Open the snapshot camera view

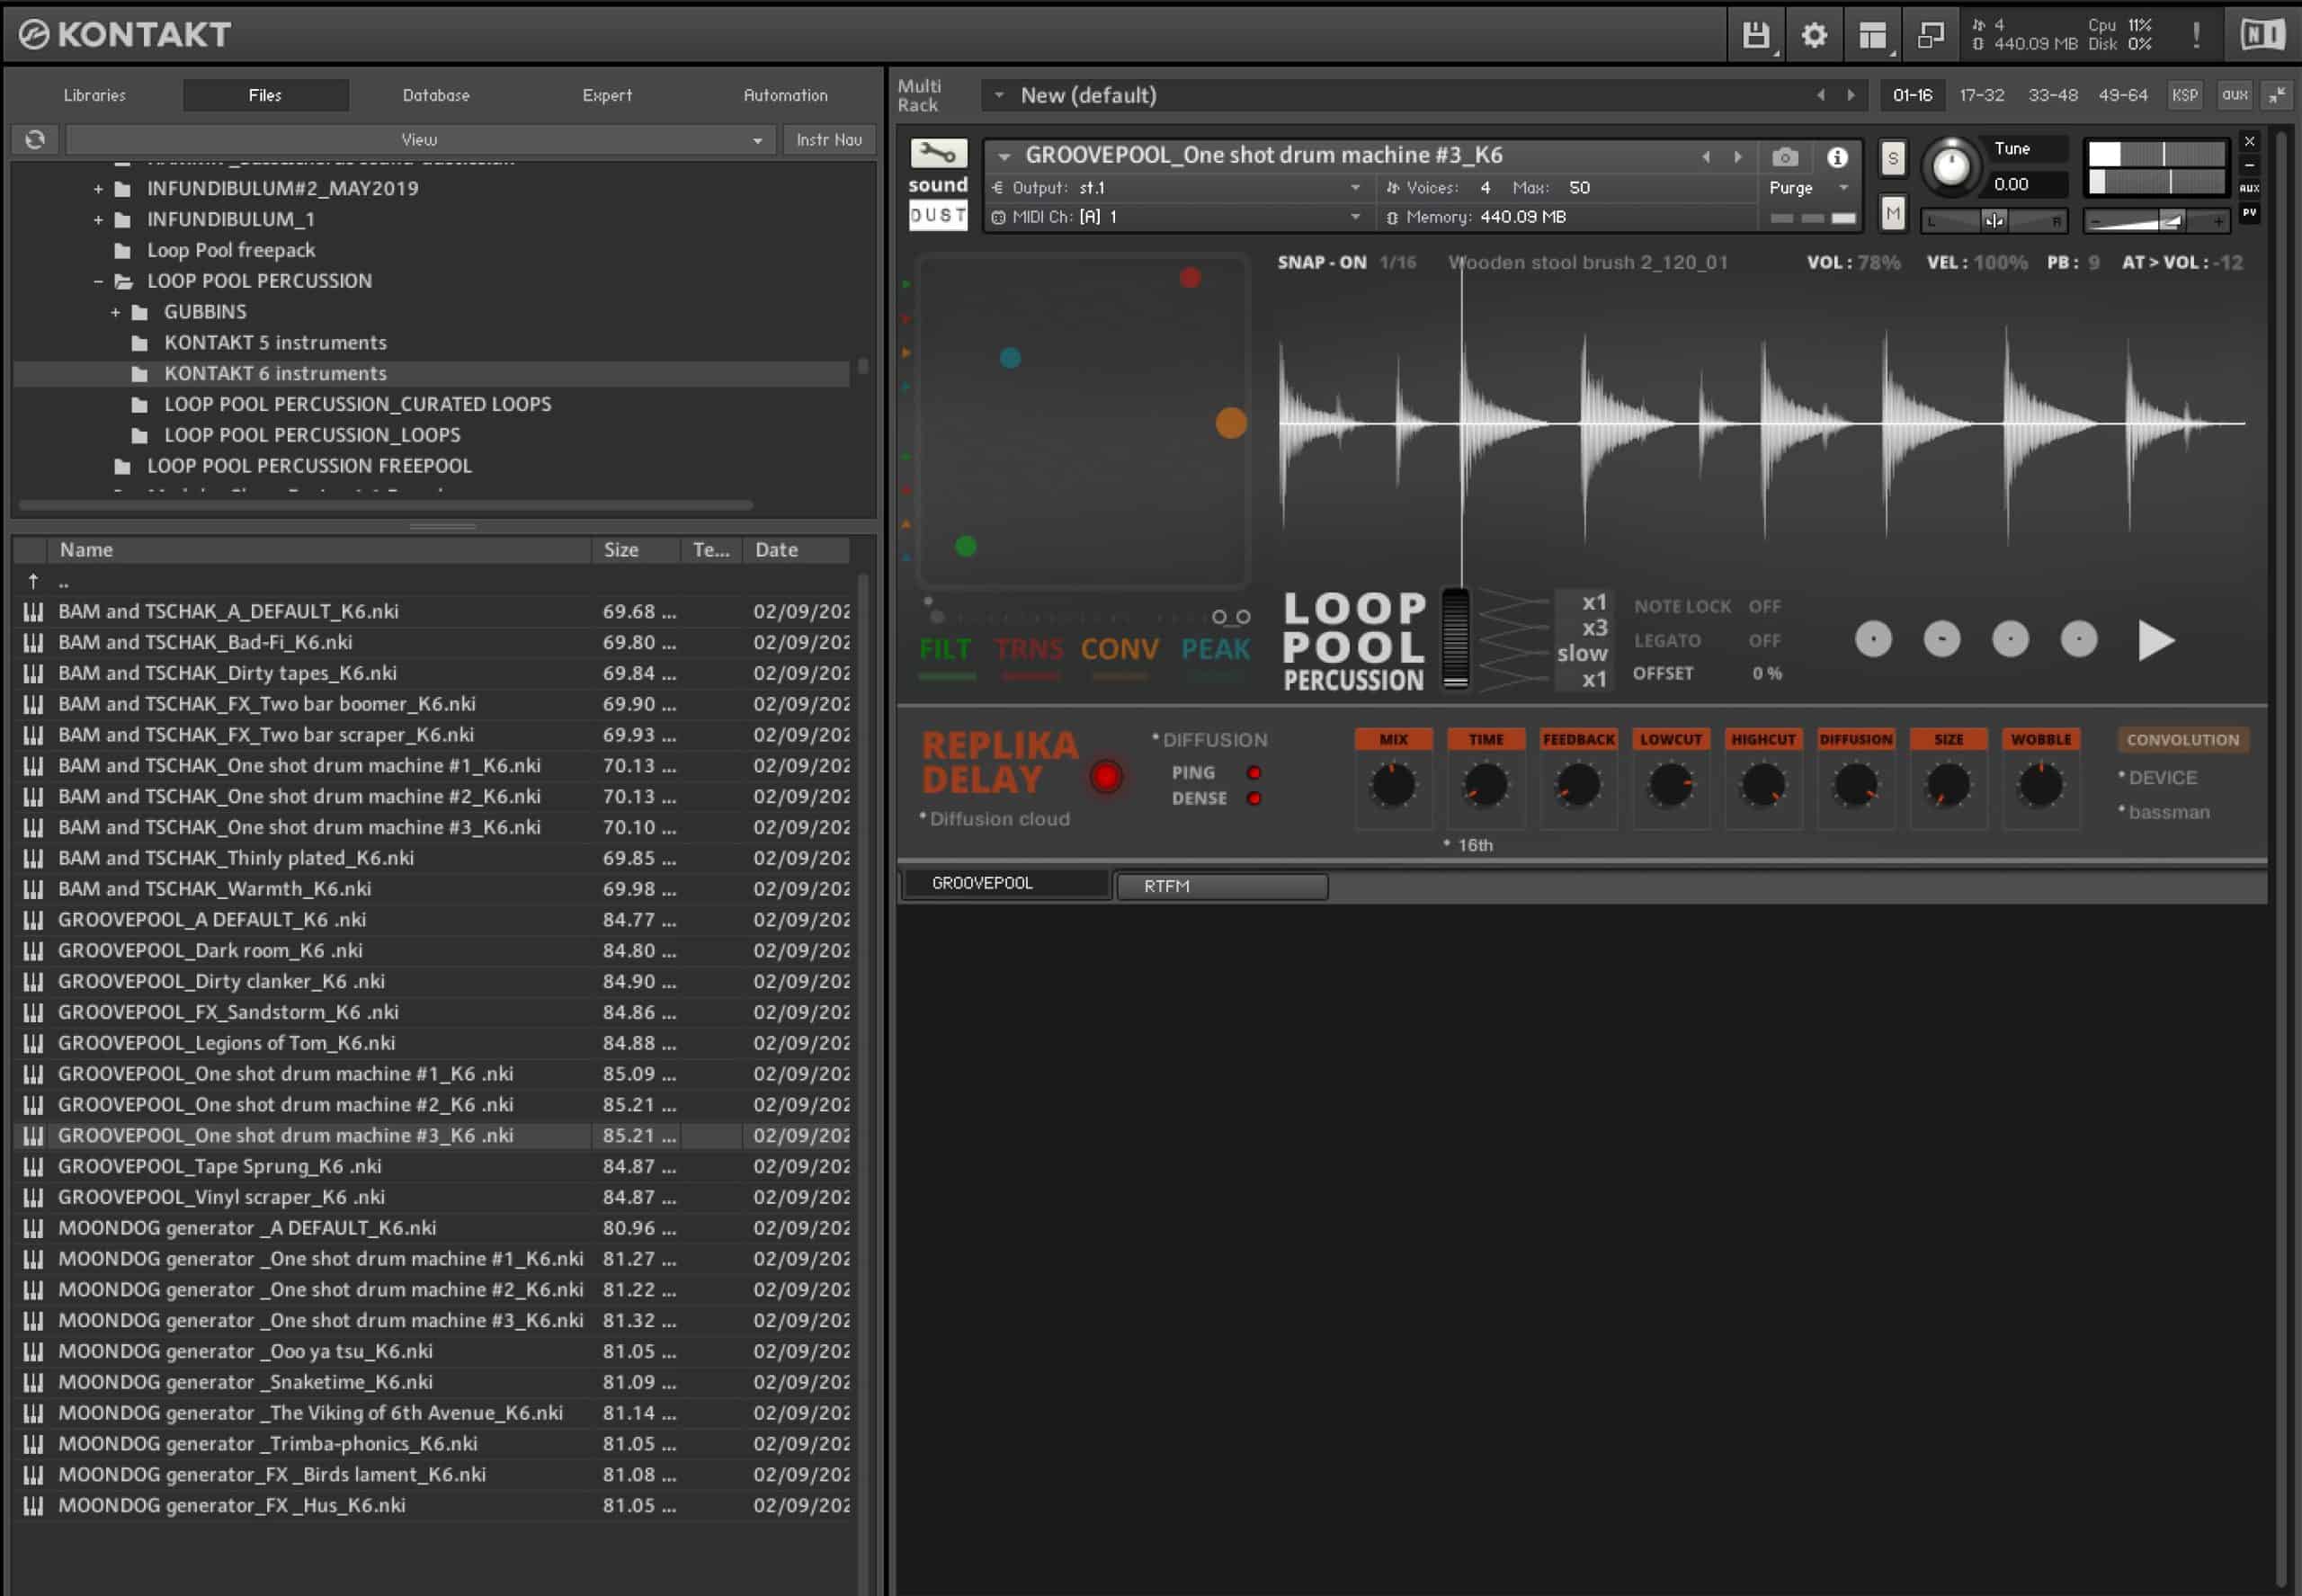click(x=1785, y=157)
